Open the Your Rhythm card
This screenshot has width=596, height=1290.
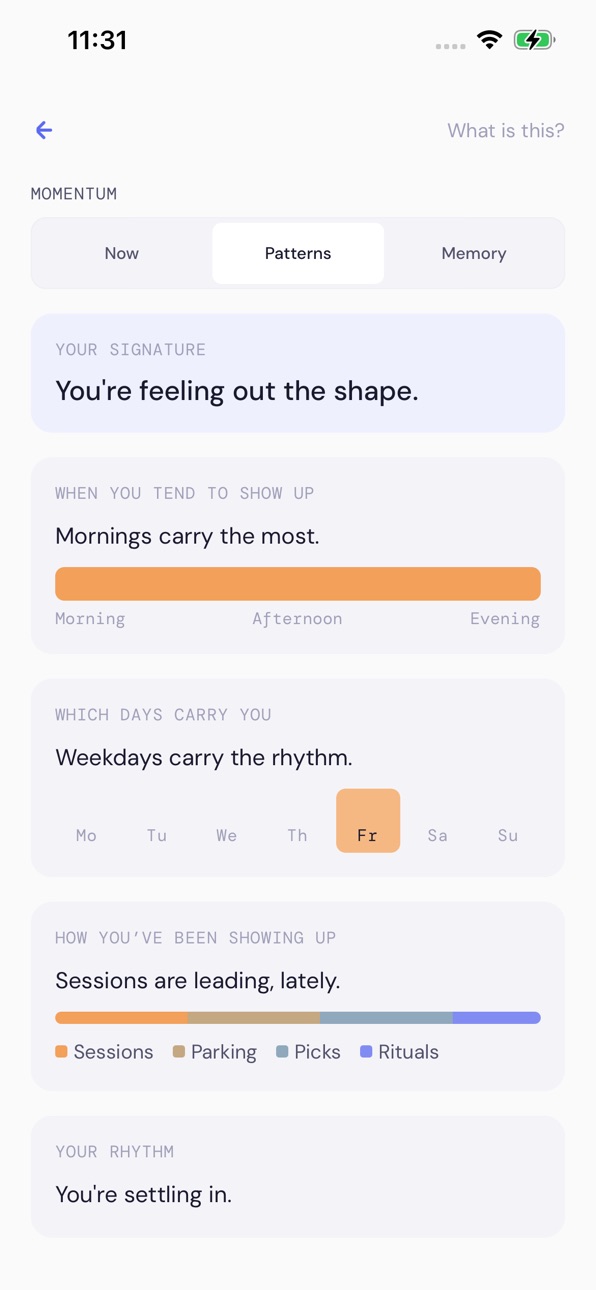pos(298,1176)
